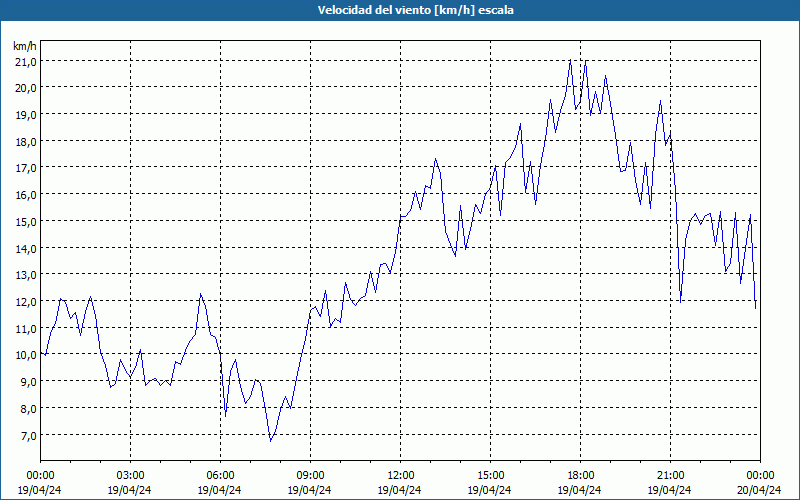Click the chart title 'Velocidad del viento [km/h] escala'
The width and height of the screenshot is (800, 500).
[x=415, y=10]
